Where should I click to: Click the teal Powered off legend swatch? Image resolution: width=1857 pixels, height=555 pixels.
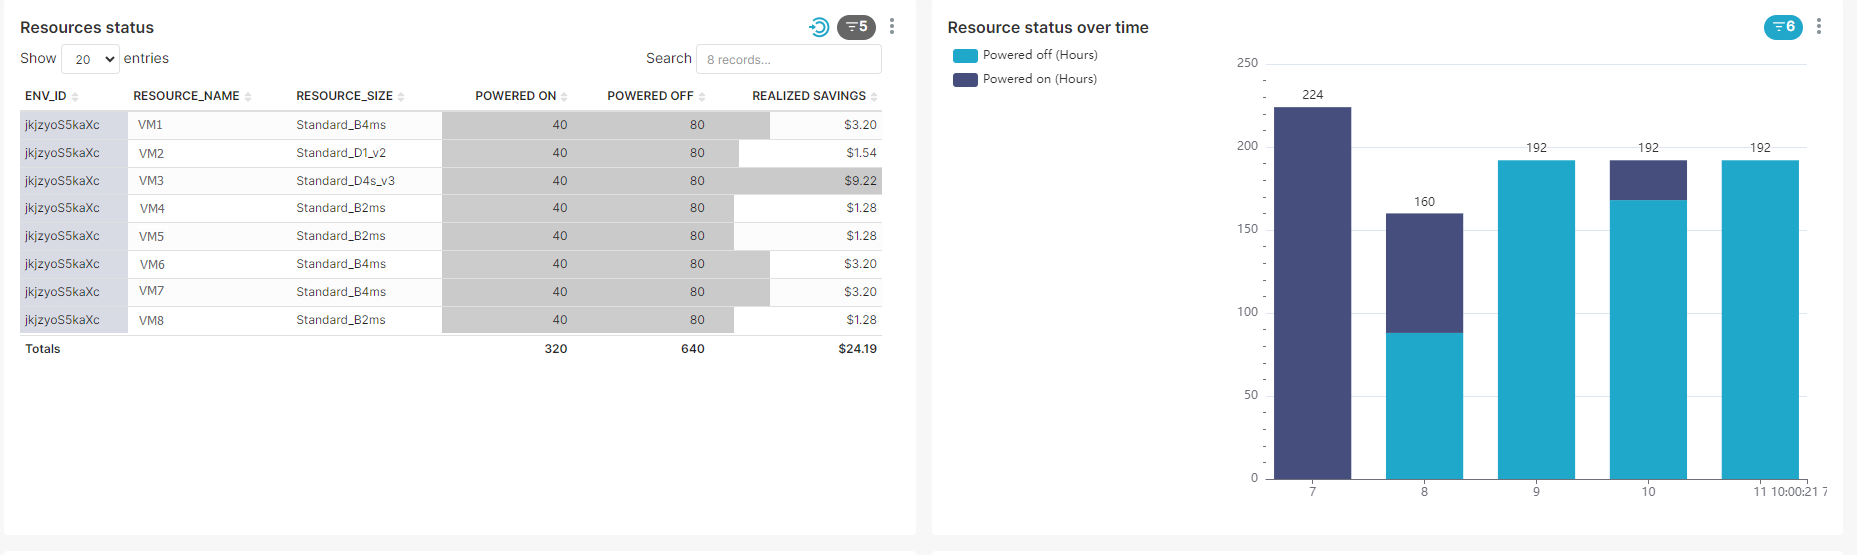pos(965,56)
